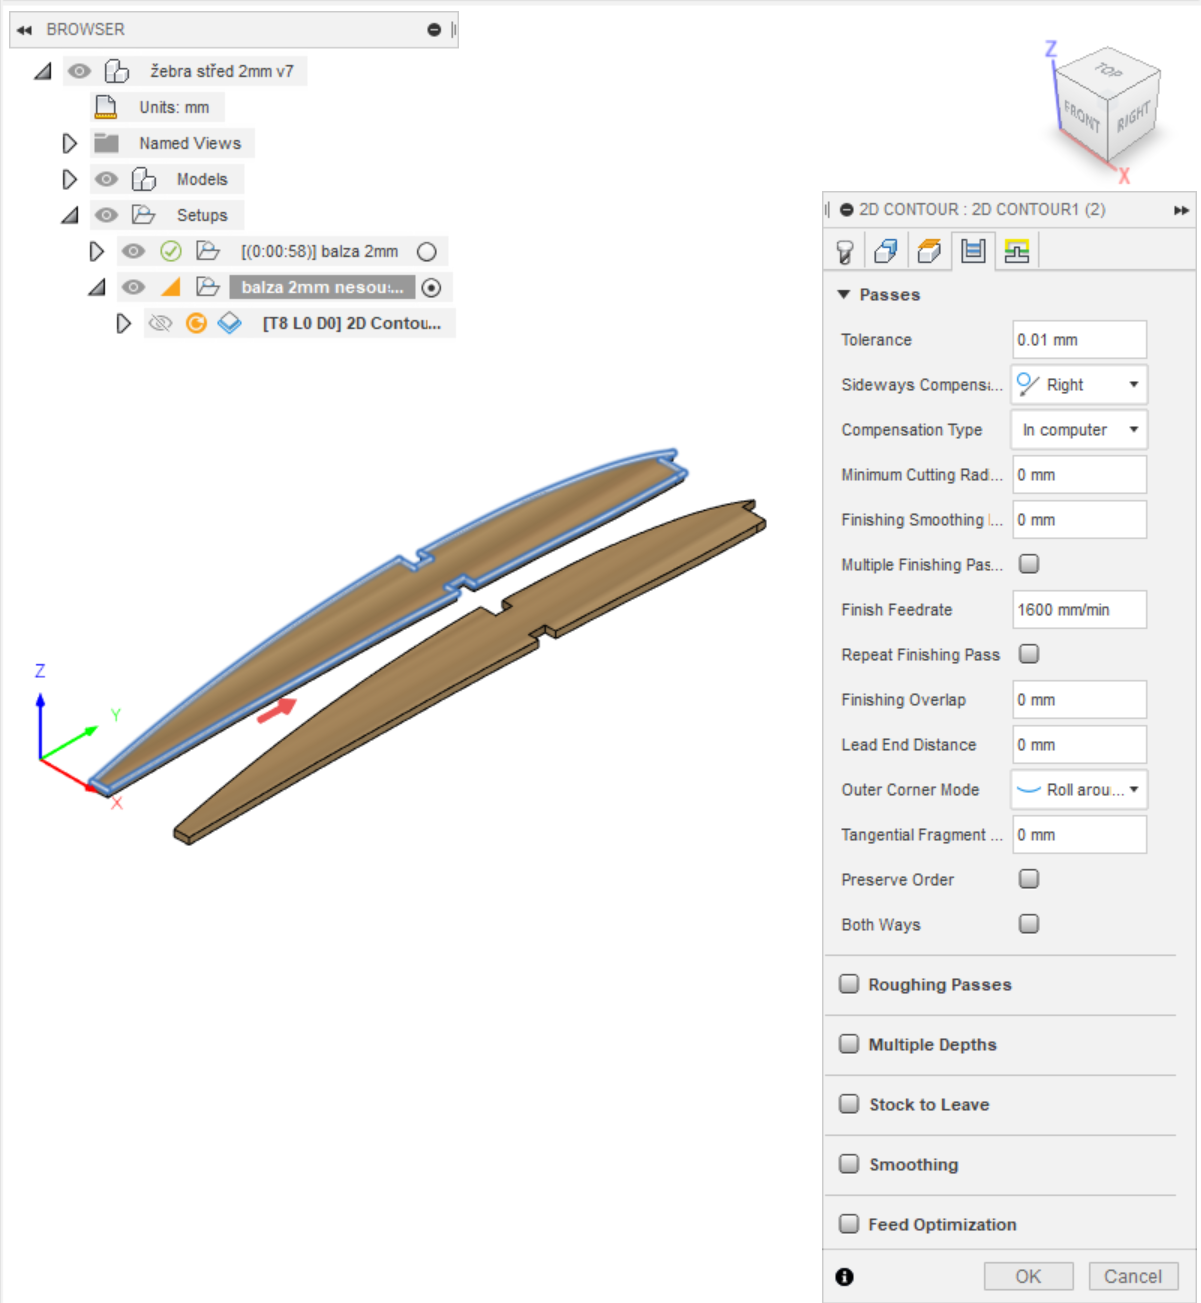Open the Sideways Compensation dropdown
The height and width of the screenshot is (1303, 1201).
(1079, 385)
